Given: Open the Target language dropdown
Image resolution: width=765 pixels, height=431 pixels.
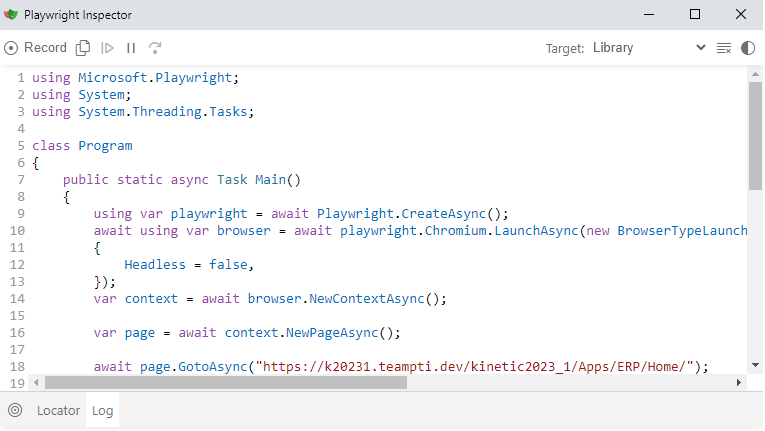Looking at the screenshot, I should (649, 48).
